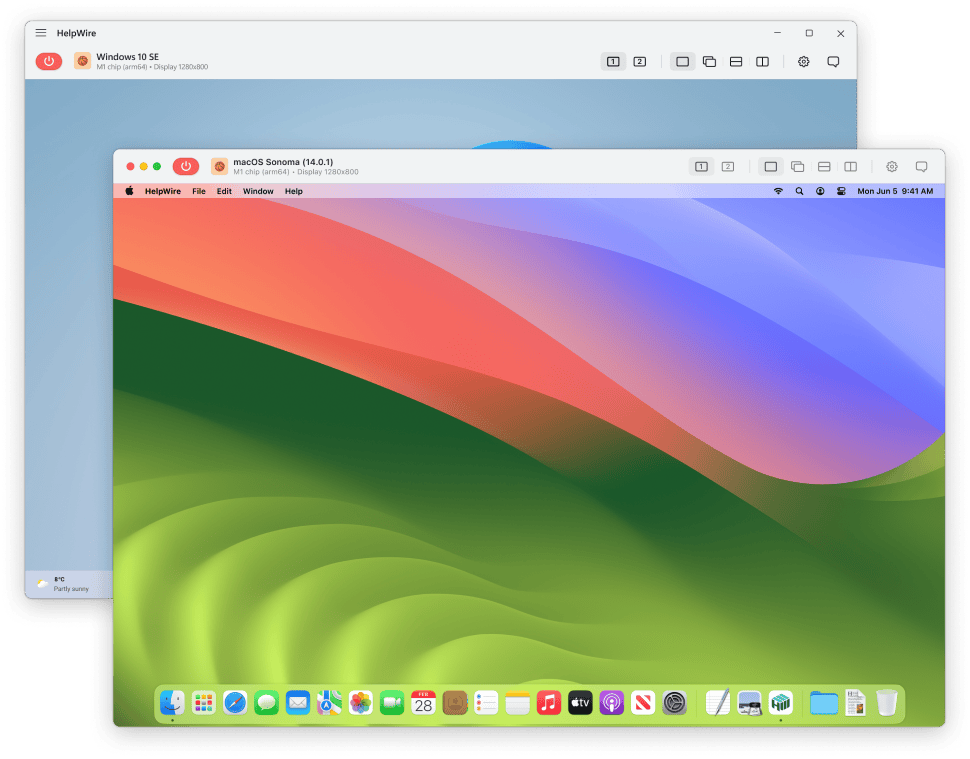Open the Wi-Fi status menu

coord(778,191)
